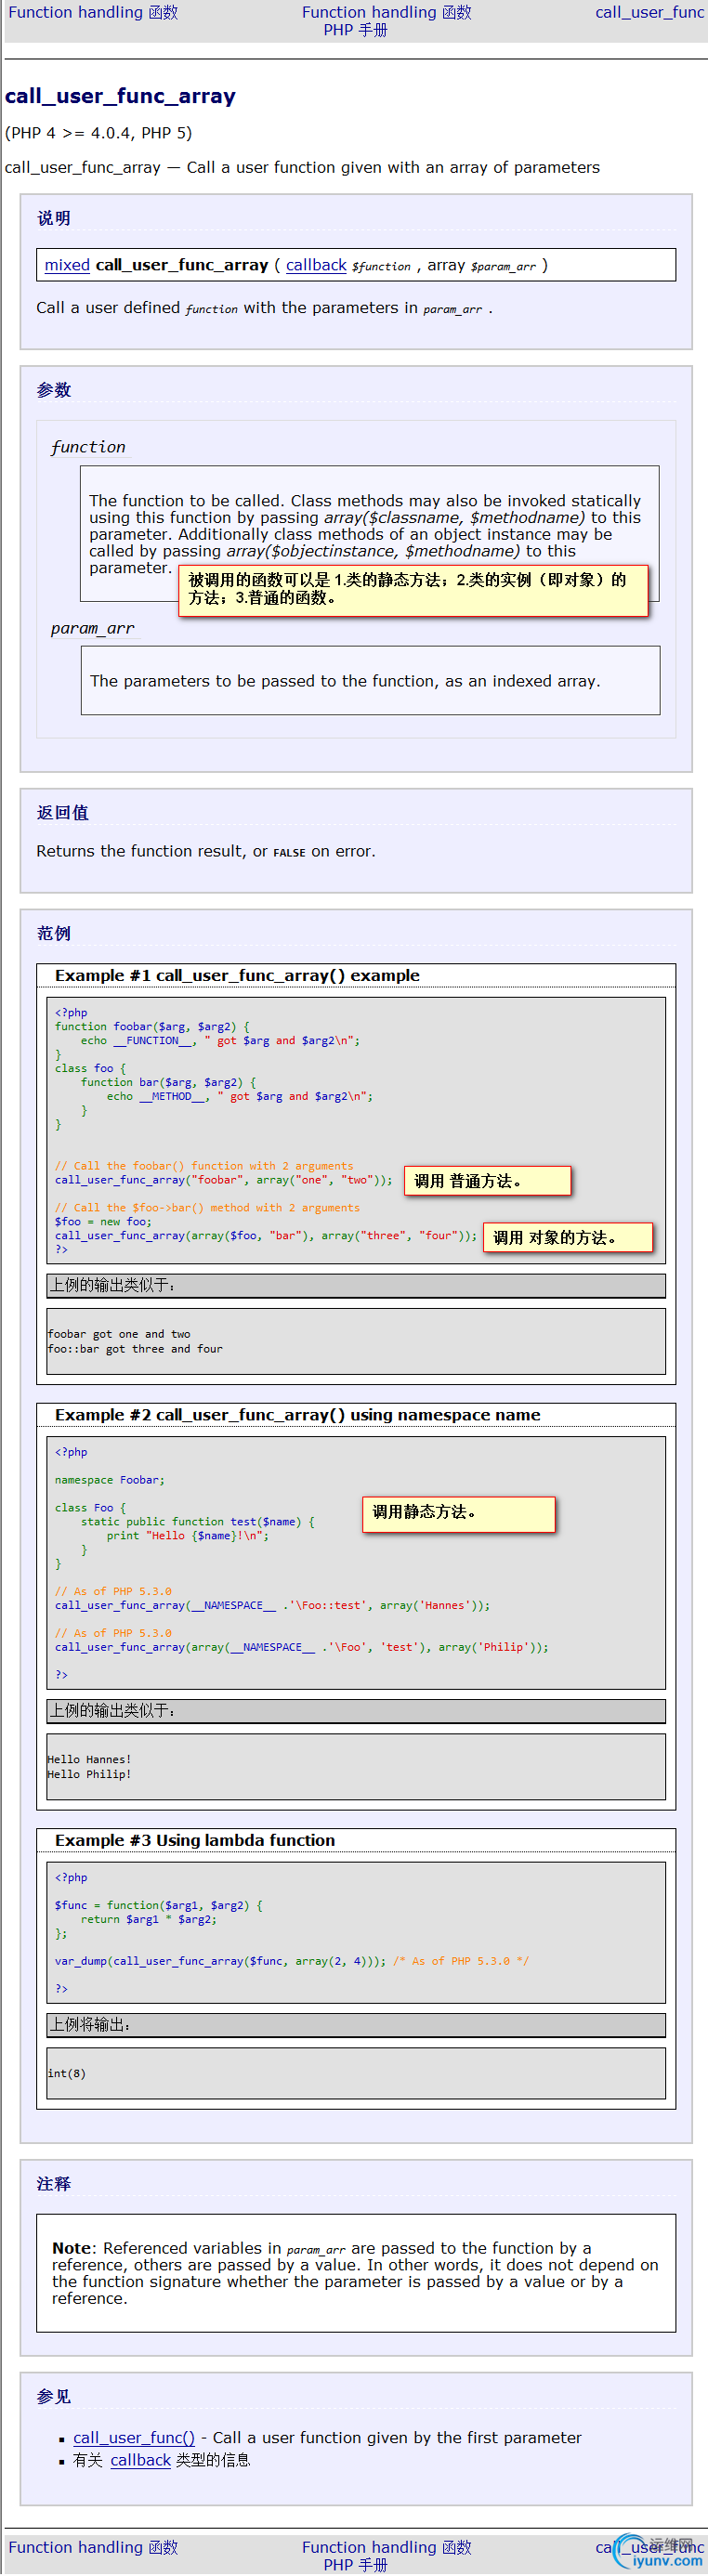
Task: Click 'return $arg1 * $arg2;' code line
Action: tap(148, 1919)
